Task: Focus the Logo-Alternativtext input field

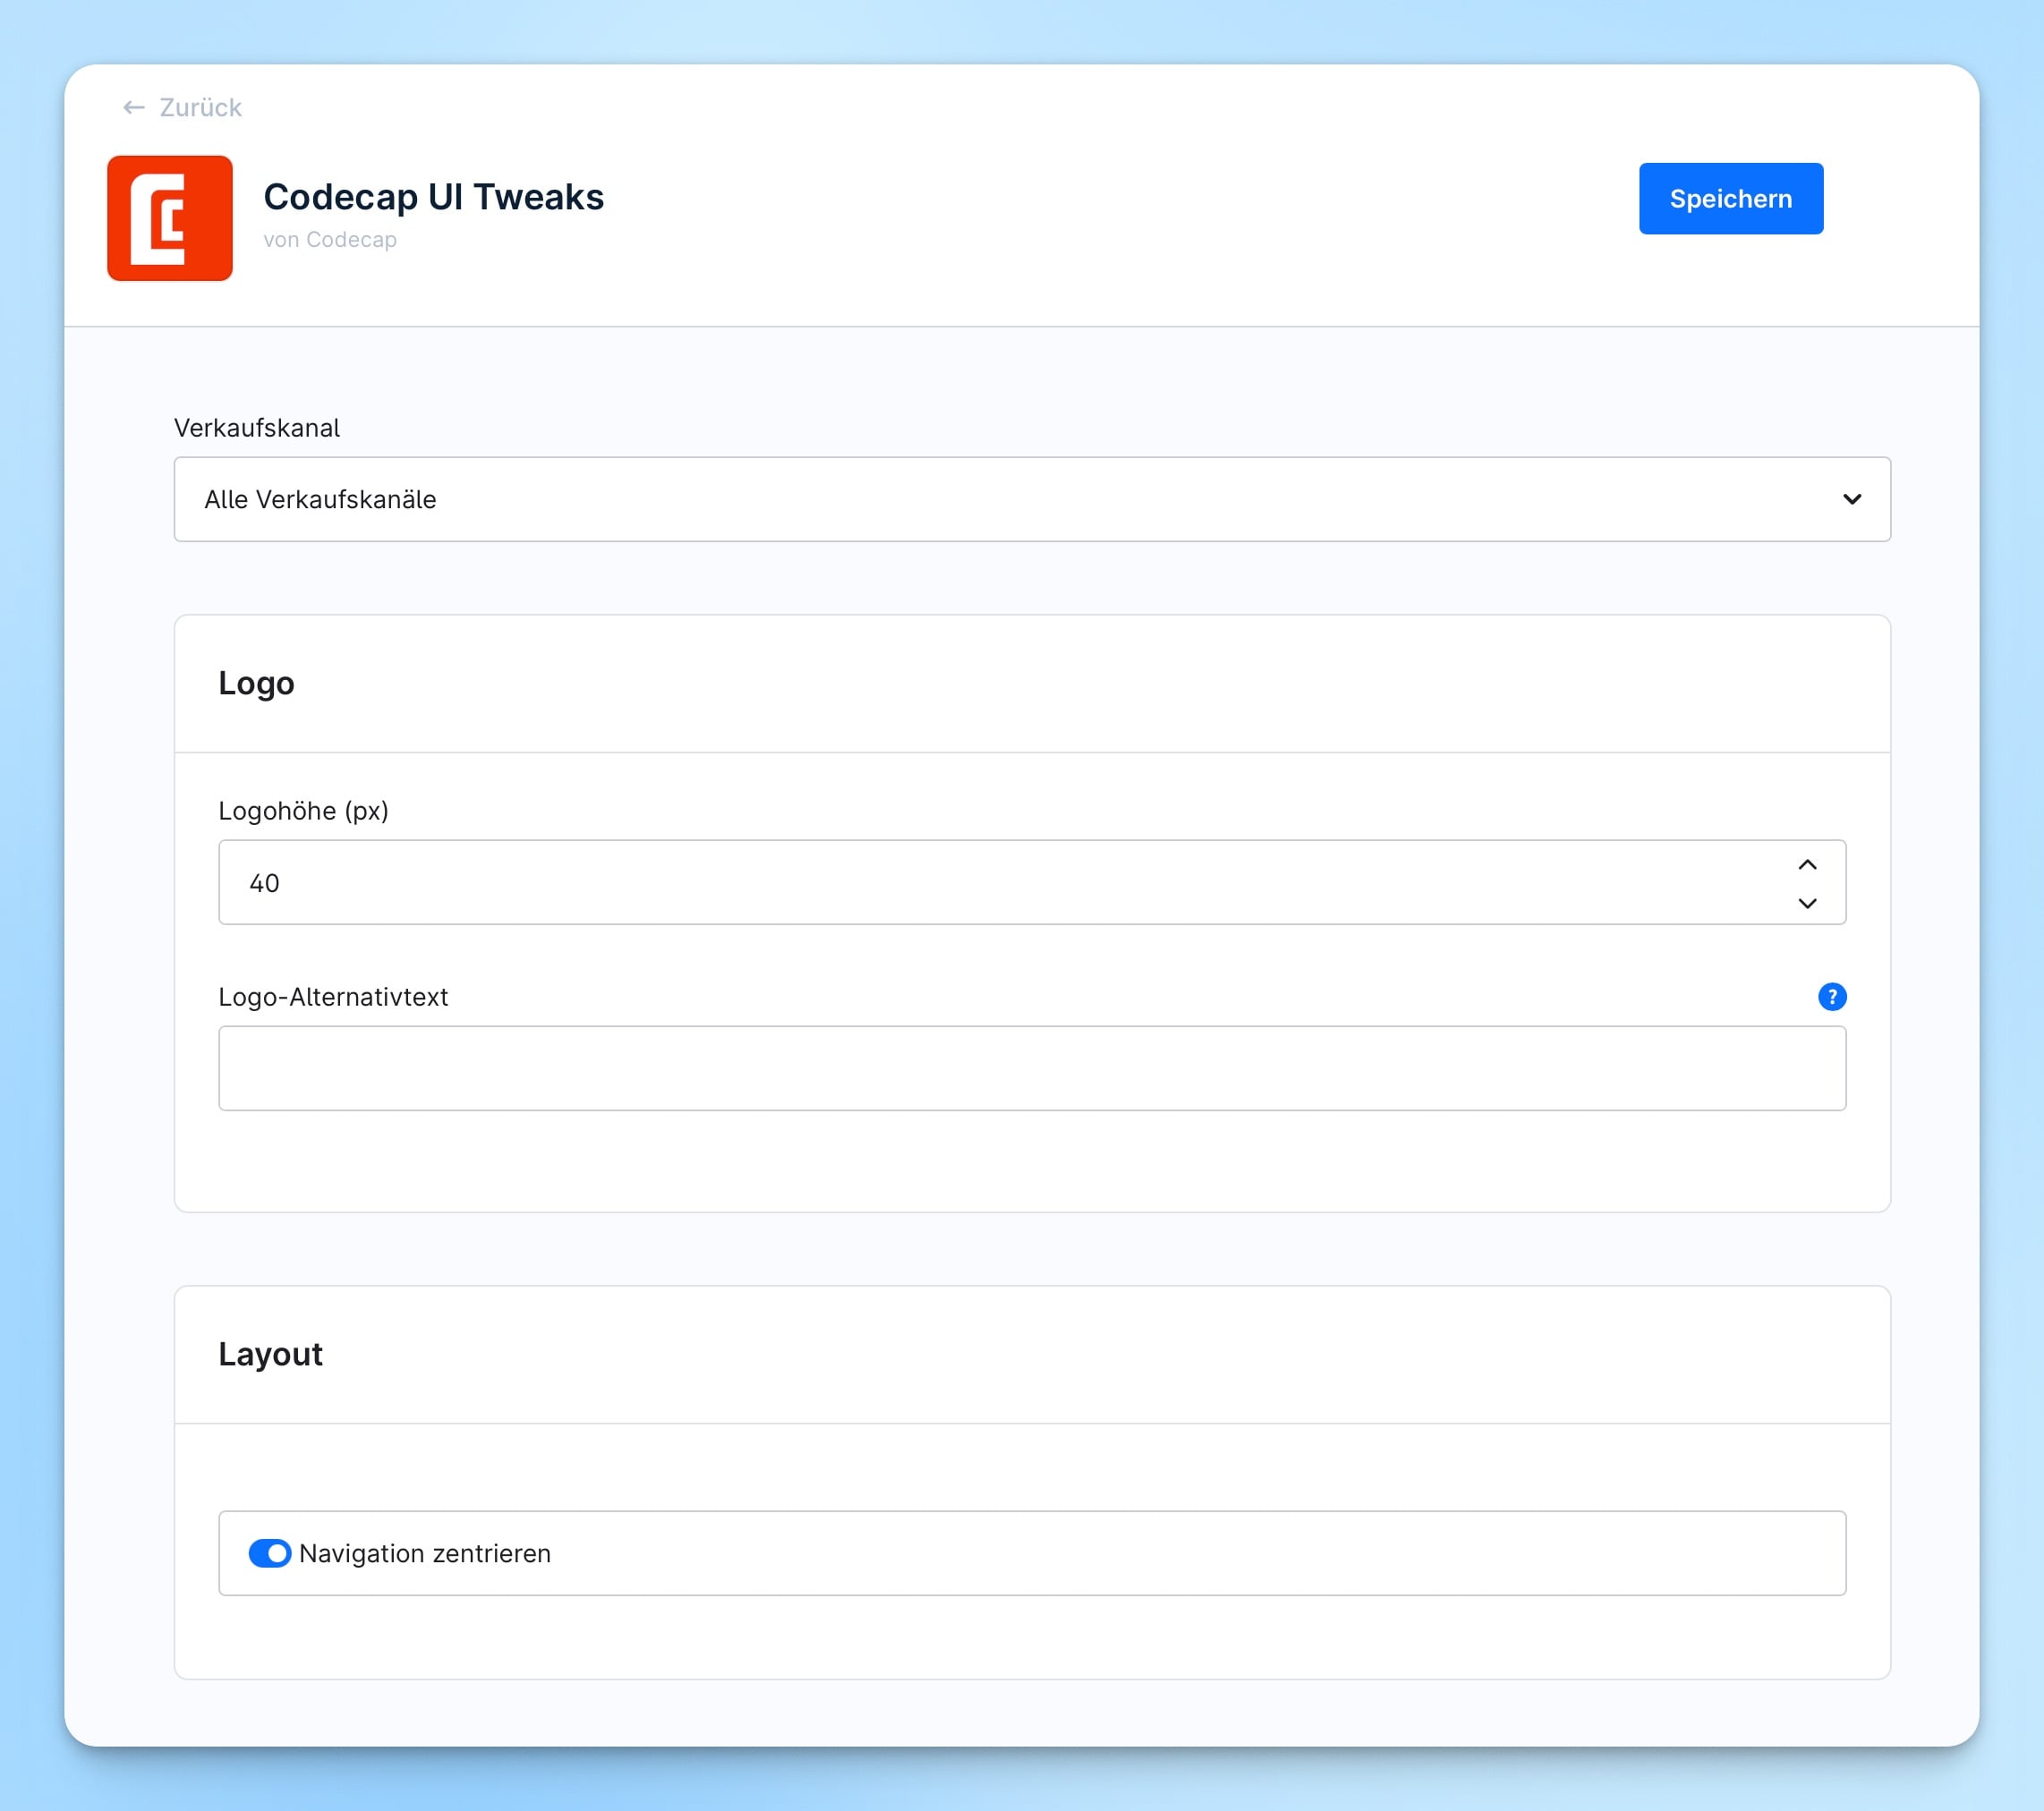Action: [x=1031, y=1068]
